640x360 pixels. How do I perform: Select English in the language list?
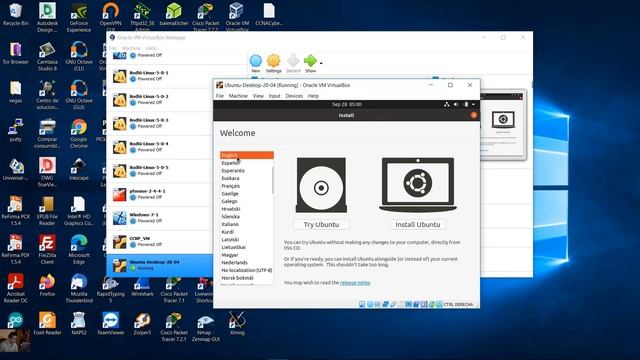click(x=247, y=155)
